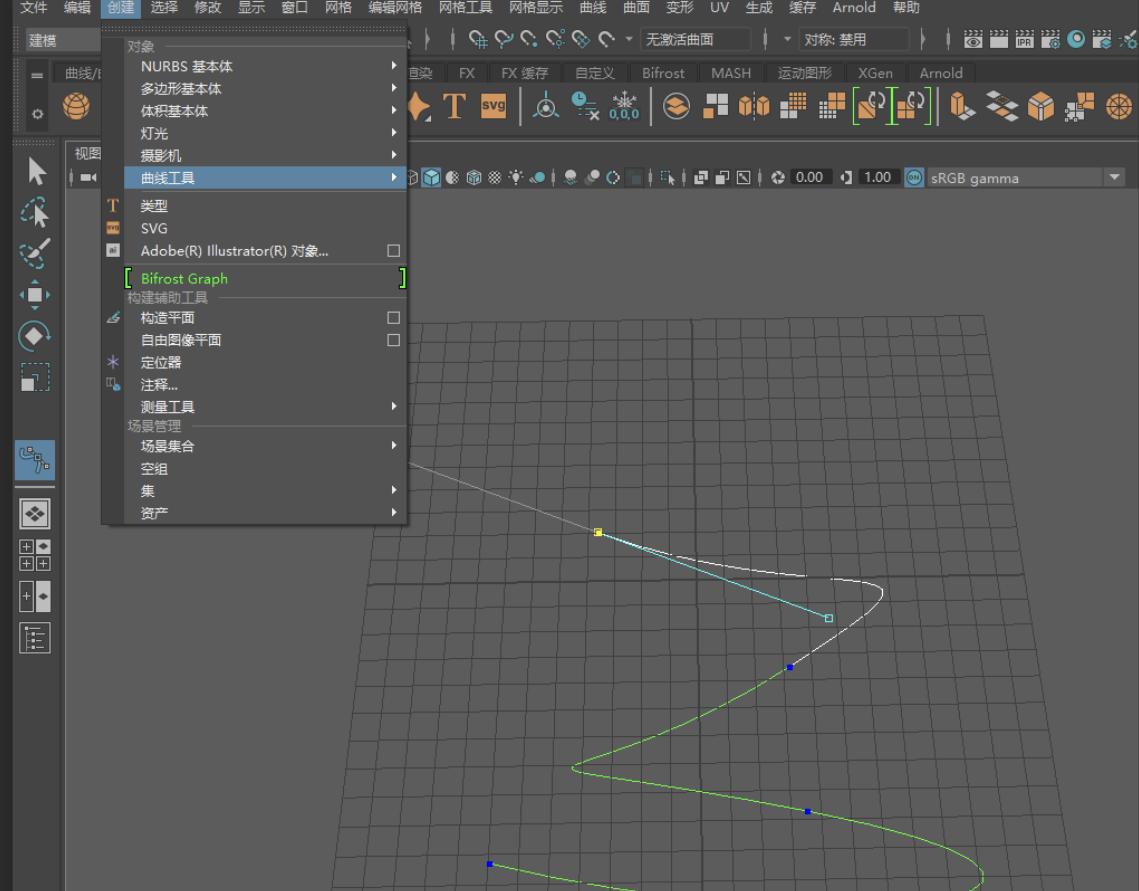Activate the Lasso Select tool
This screenshot has width=1139, height=891.
click(36, 213)
